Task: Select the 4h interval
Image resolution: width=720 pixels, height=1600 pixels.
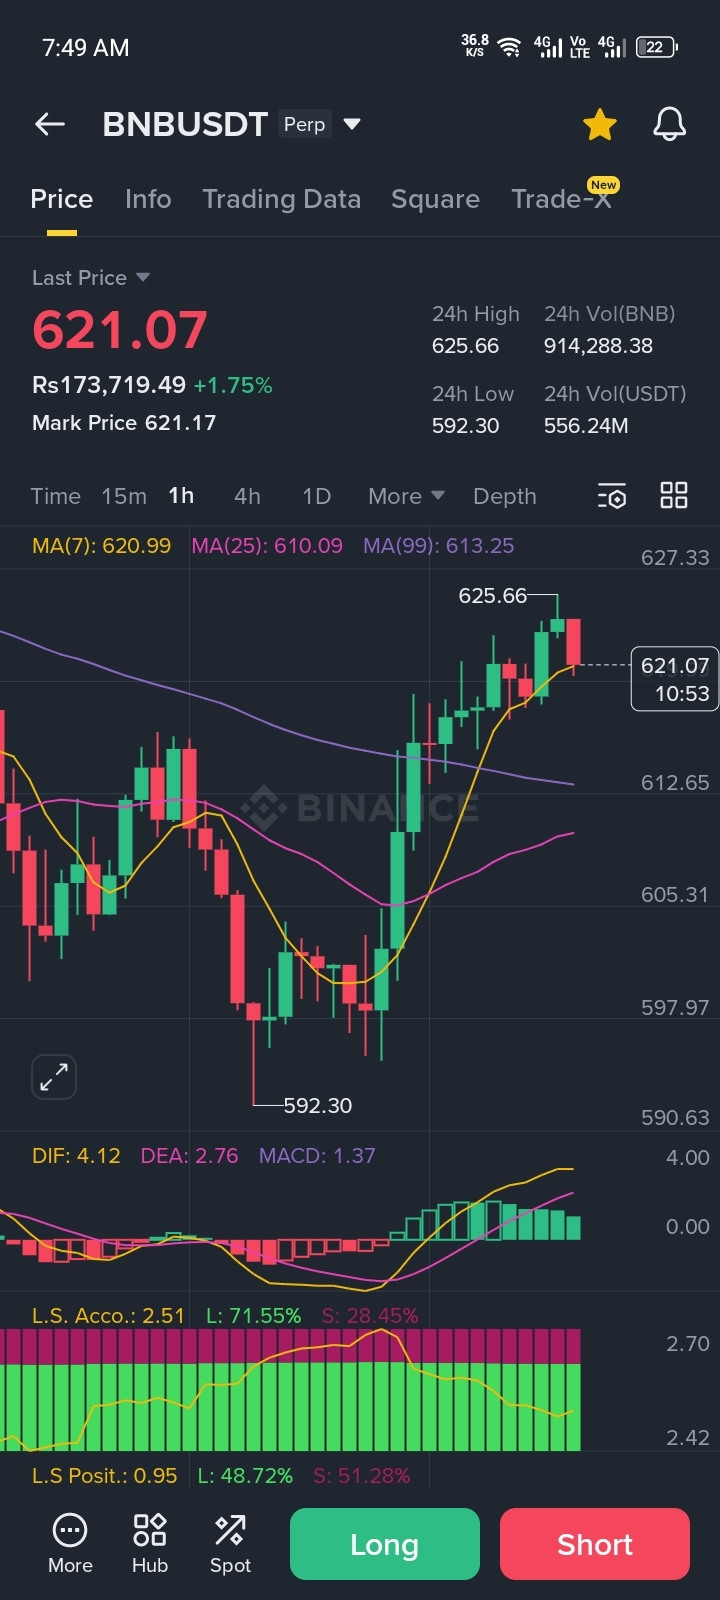Action: [x=247, y=496]
